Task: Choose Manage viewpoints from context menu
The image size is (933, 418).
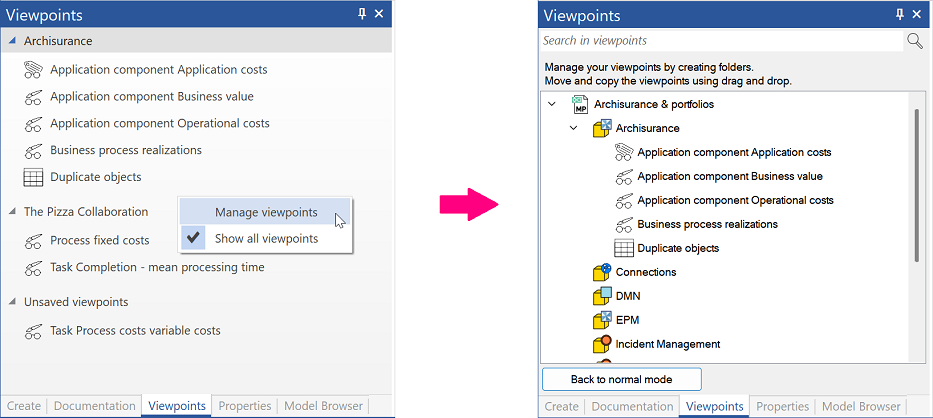Action: coord(265,212)
